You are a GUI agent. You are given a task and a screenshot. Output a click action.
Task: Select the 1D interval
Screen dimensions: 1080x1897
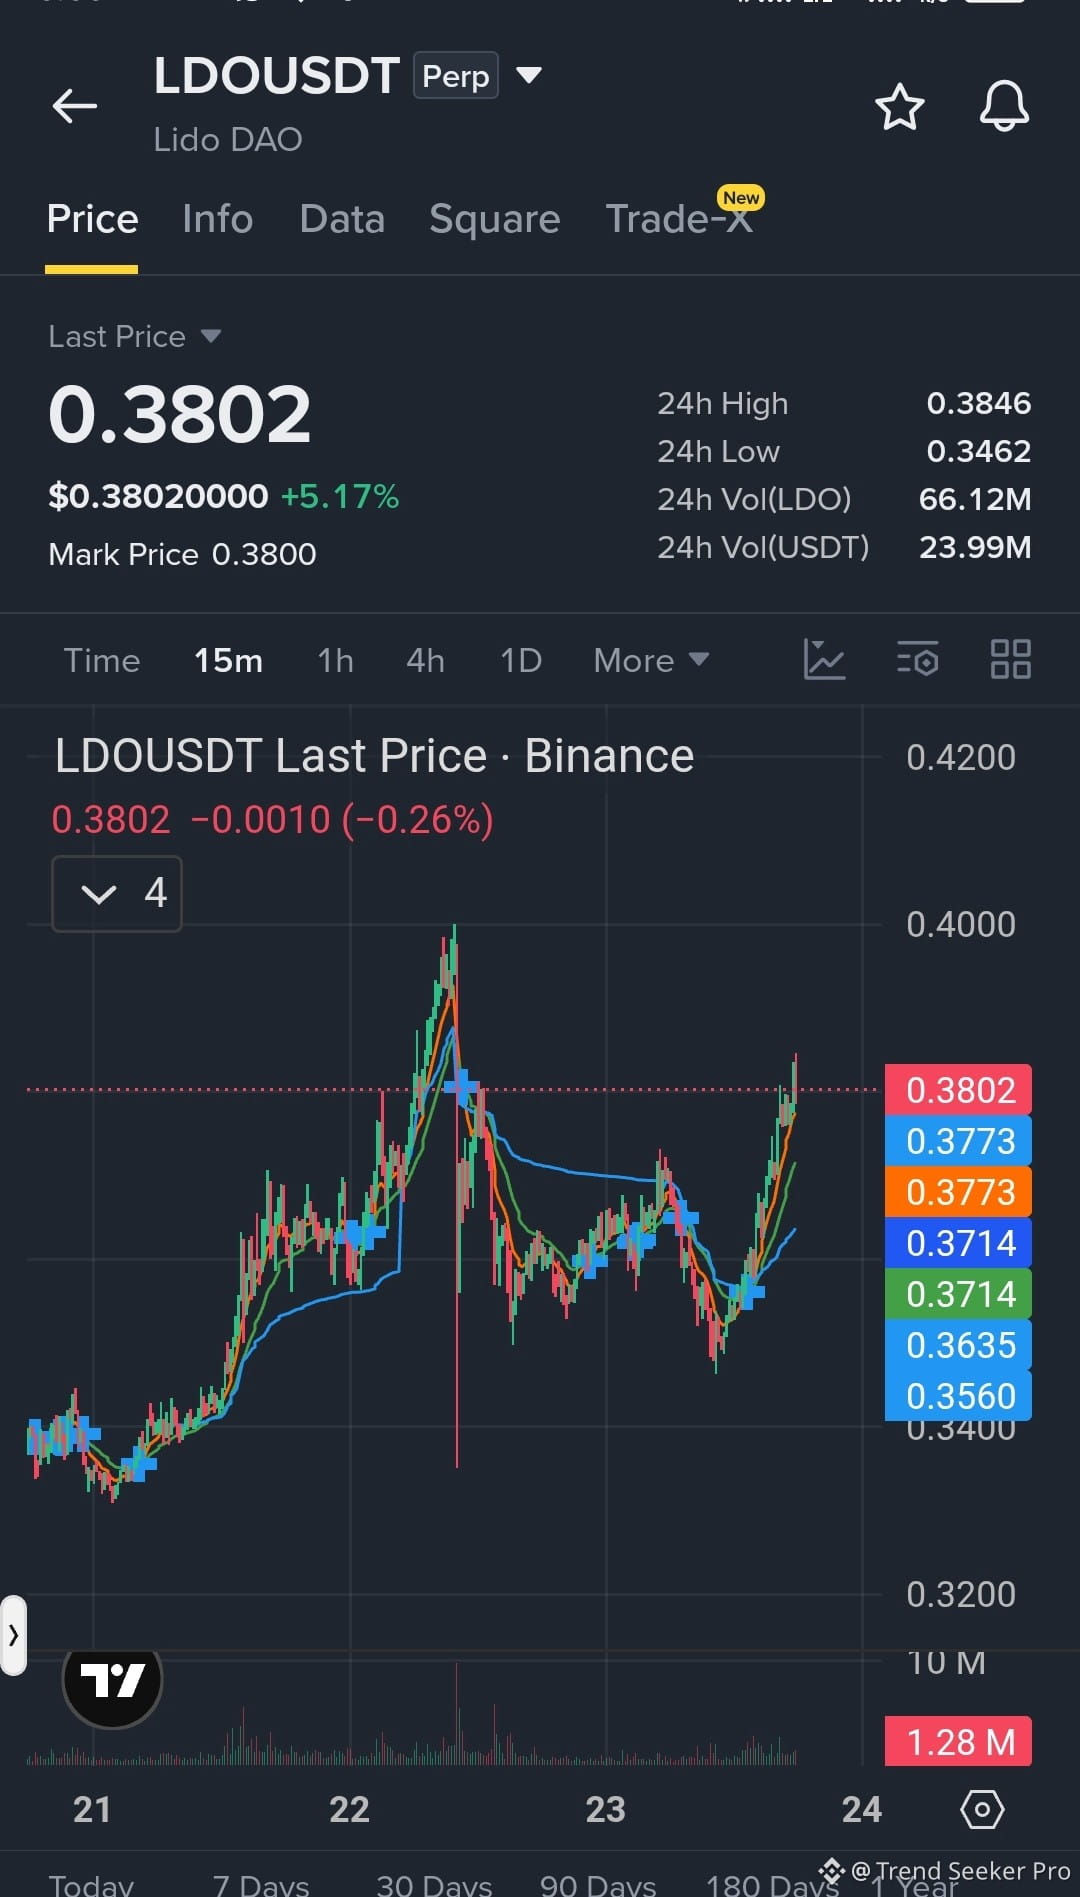(521, 660)
